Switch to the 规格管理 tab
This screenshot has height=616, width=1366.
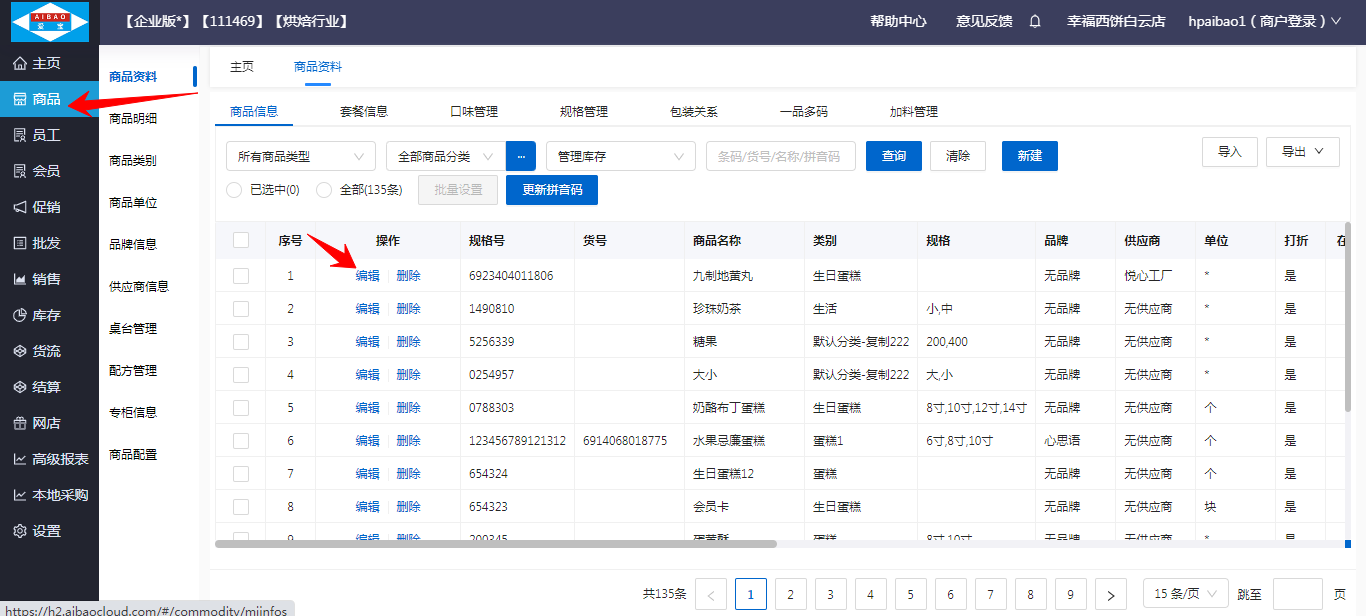coord(583,112)
